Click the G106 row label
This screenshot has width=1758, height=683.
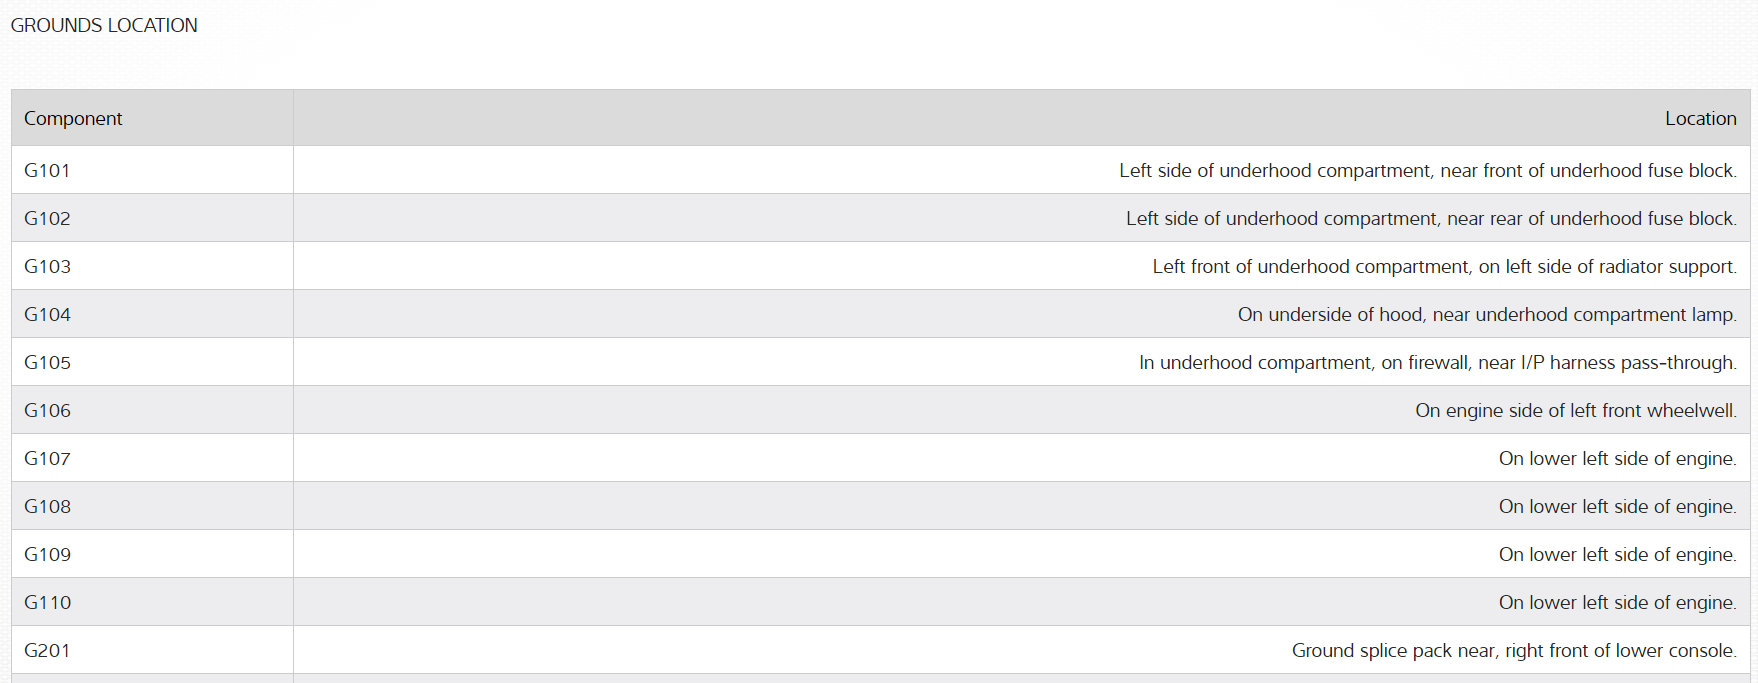(x=47, y=410)
